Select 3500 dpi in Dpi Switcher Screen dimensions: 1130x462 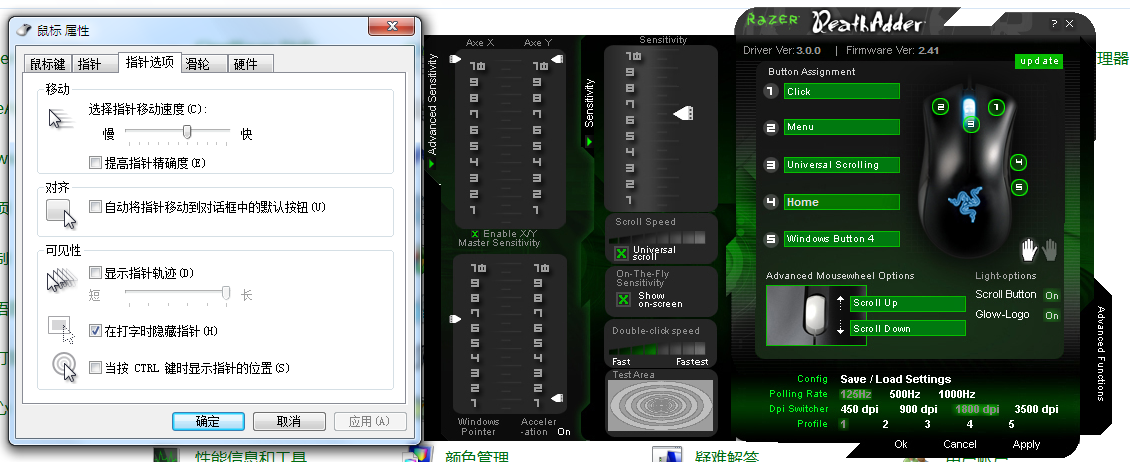click(1036, 409)
